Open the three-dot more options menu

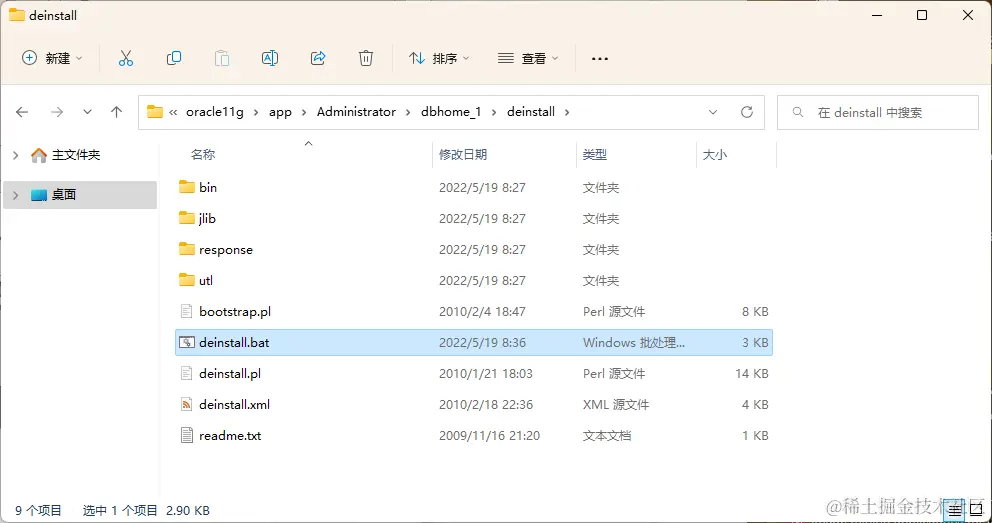(x=600, y=59)
